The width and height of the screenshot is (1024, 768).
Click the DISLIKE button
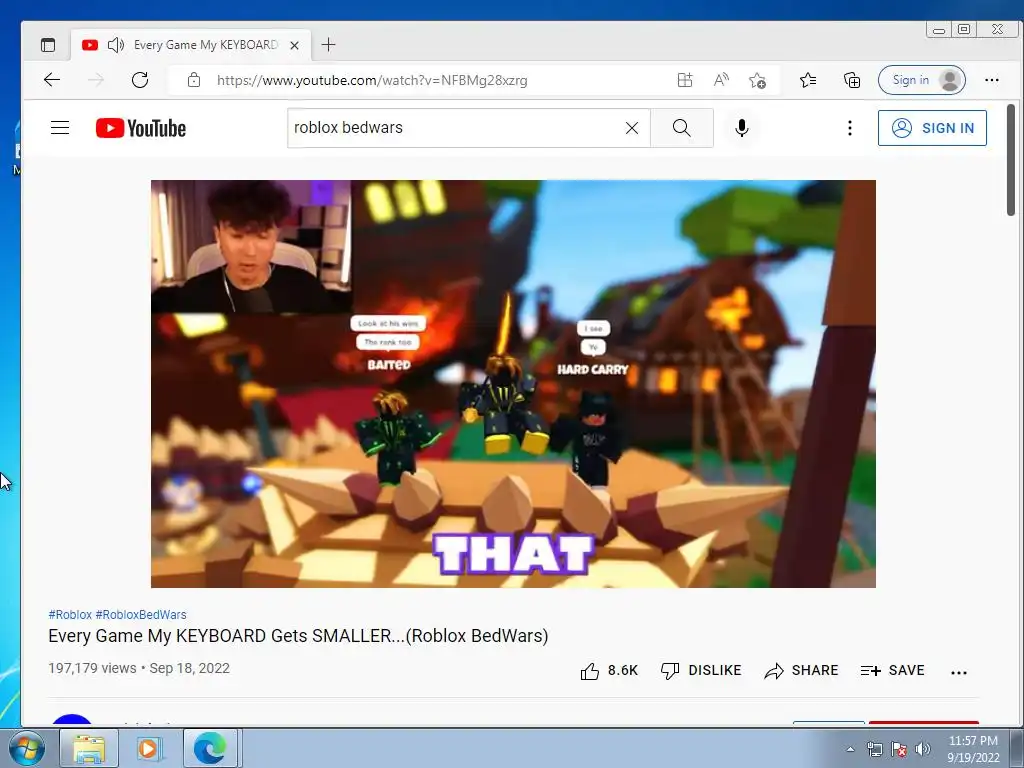701,671
